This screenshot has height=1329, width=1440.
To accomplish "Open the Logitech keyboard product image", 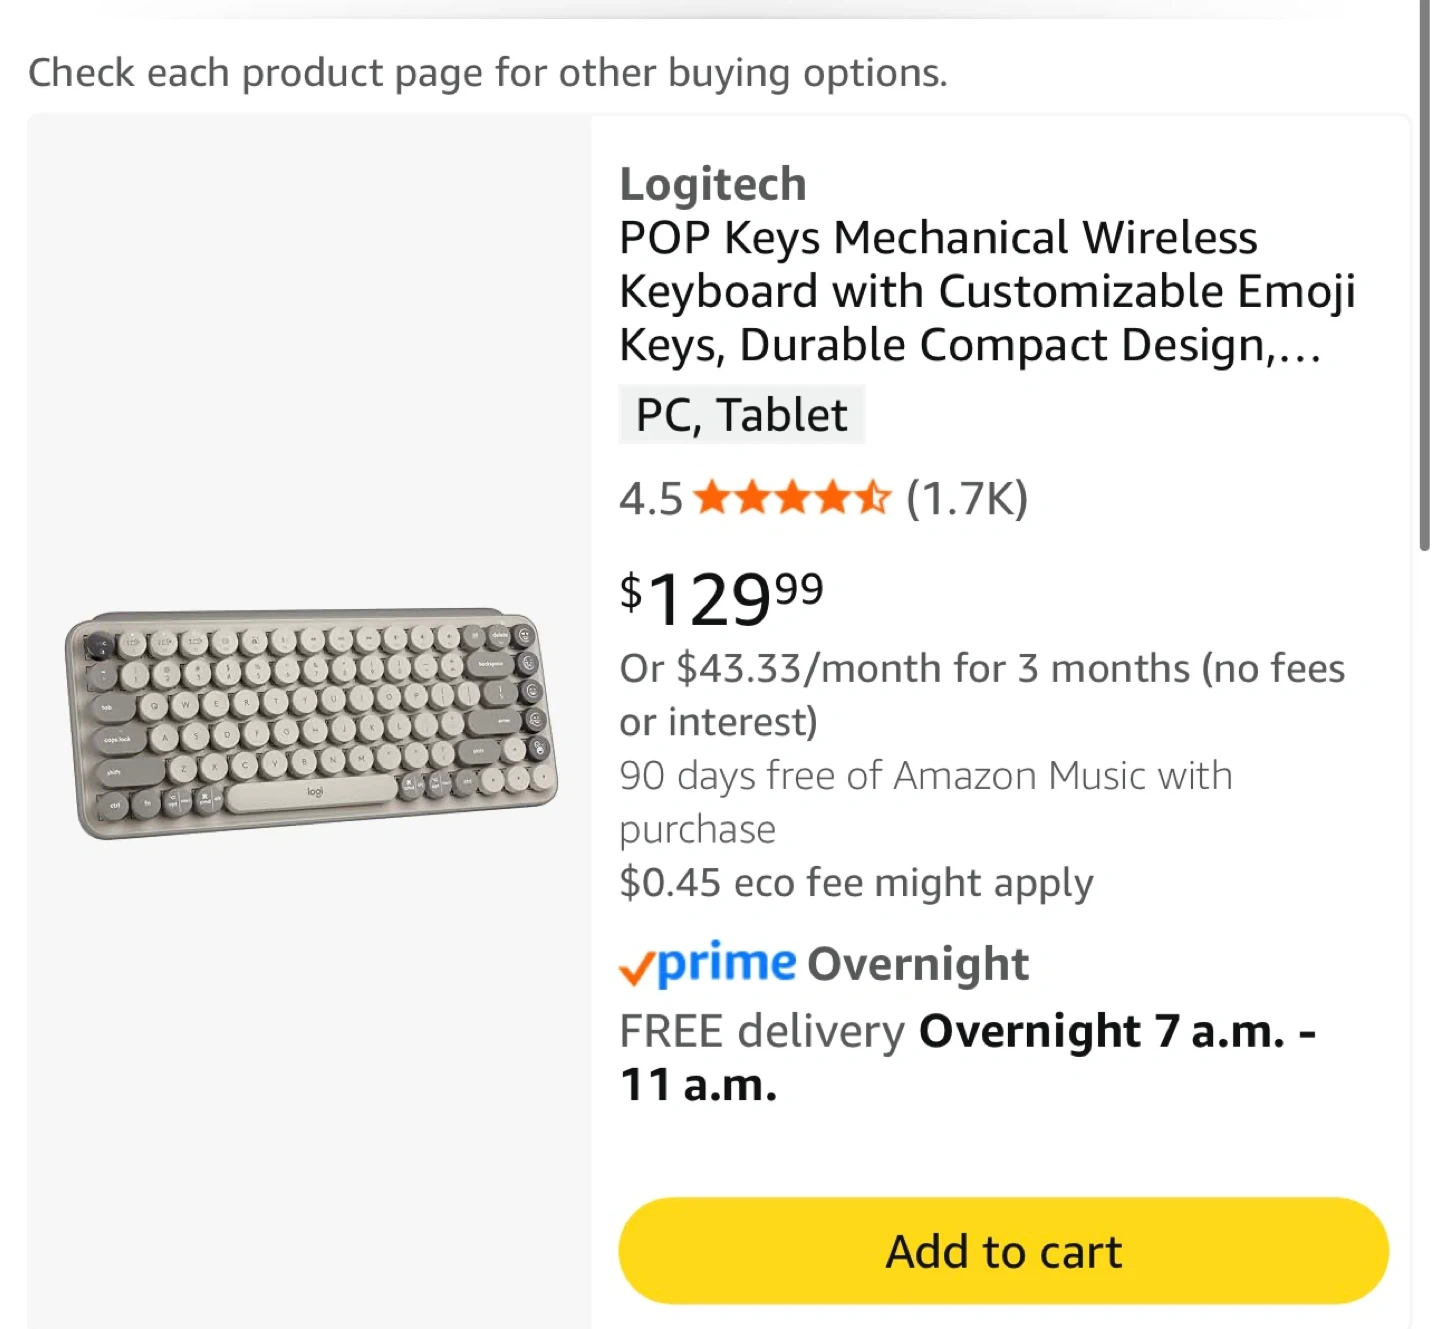I will 310,724.
